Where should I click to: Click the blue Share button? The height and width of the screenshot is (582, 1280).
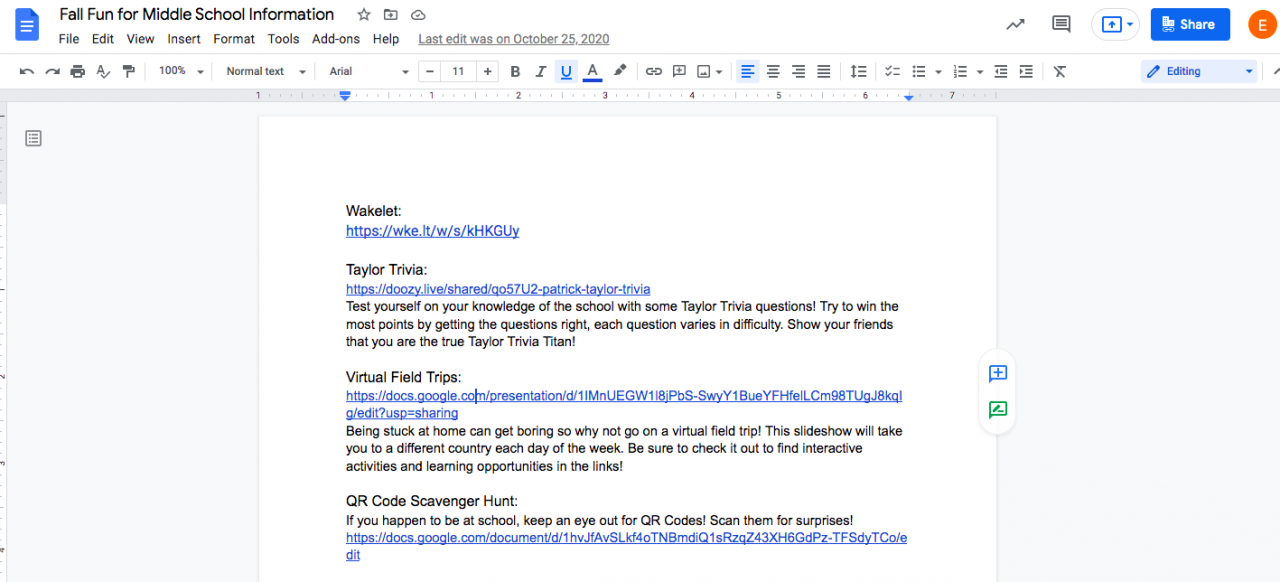click(1190, 24)
